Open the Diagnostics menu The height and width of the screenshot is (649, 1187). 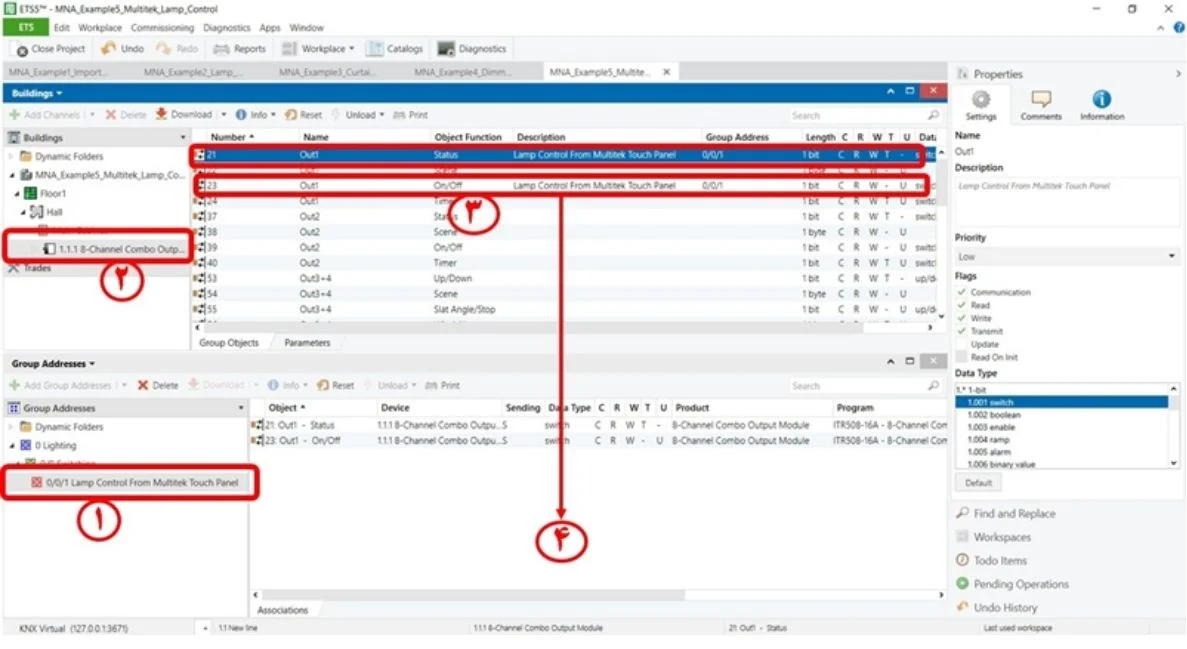pyautogui.click(x=226, y=27)
